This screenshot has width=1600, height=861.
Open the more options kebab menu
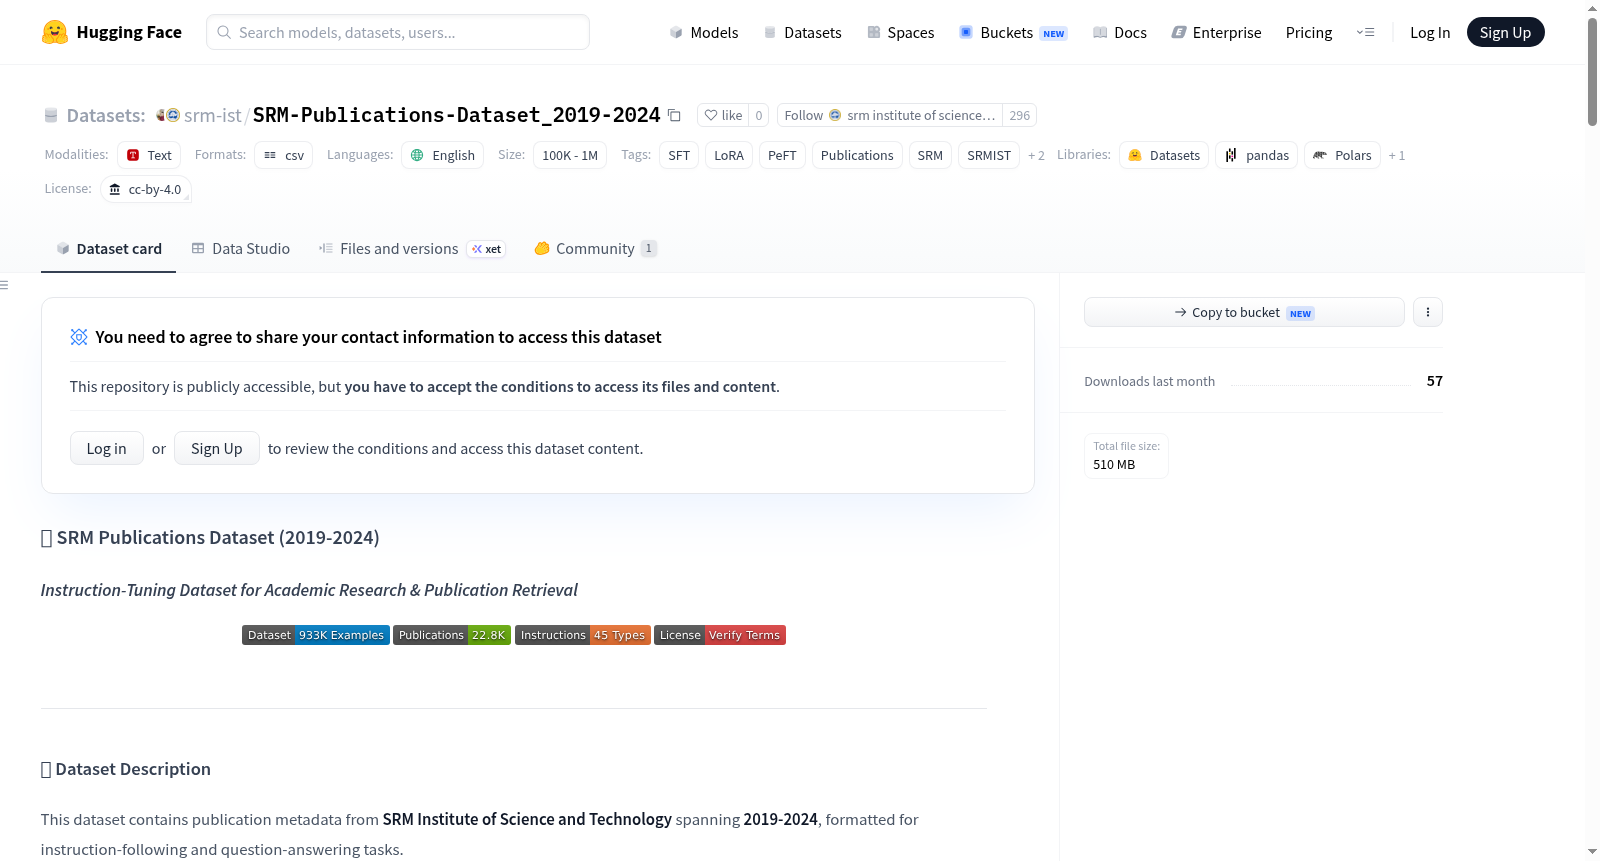tap(1427, 312)
